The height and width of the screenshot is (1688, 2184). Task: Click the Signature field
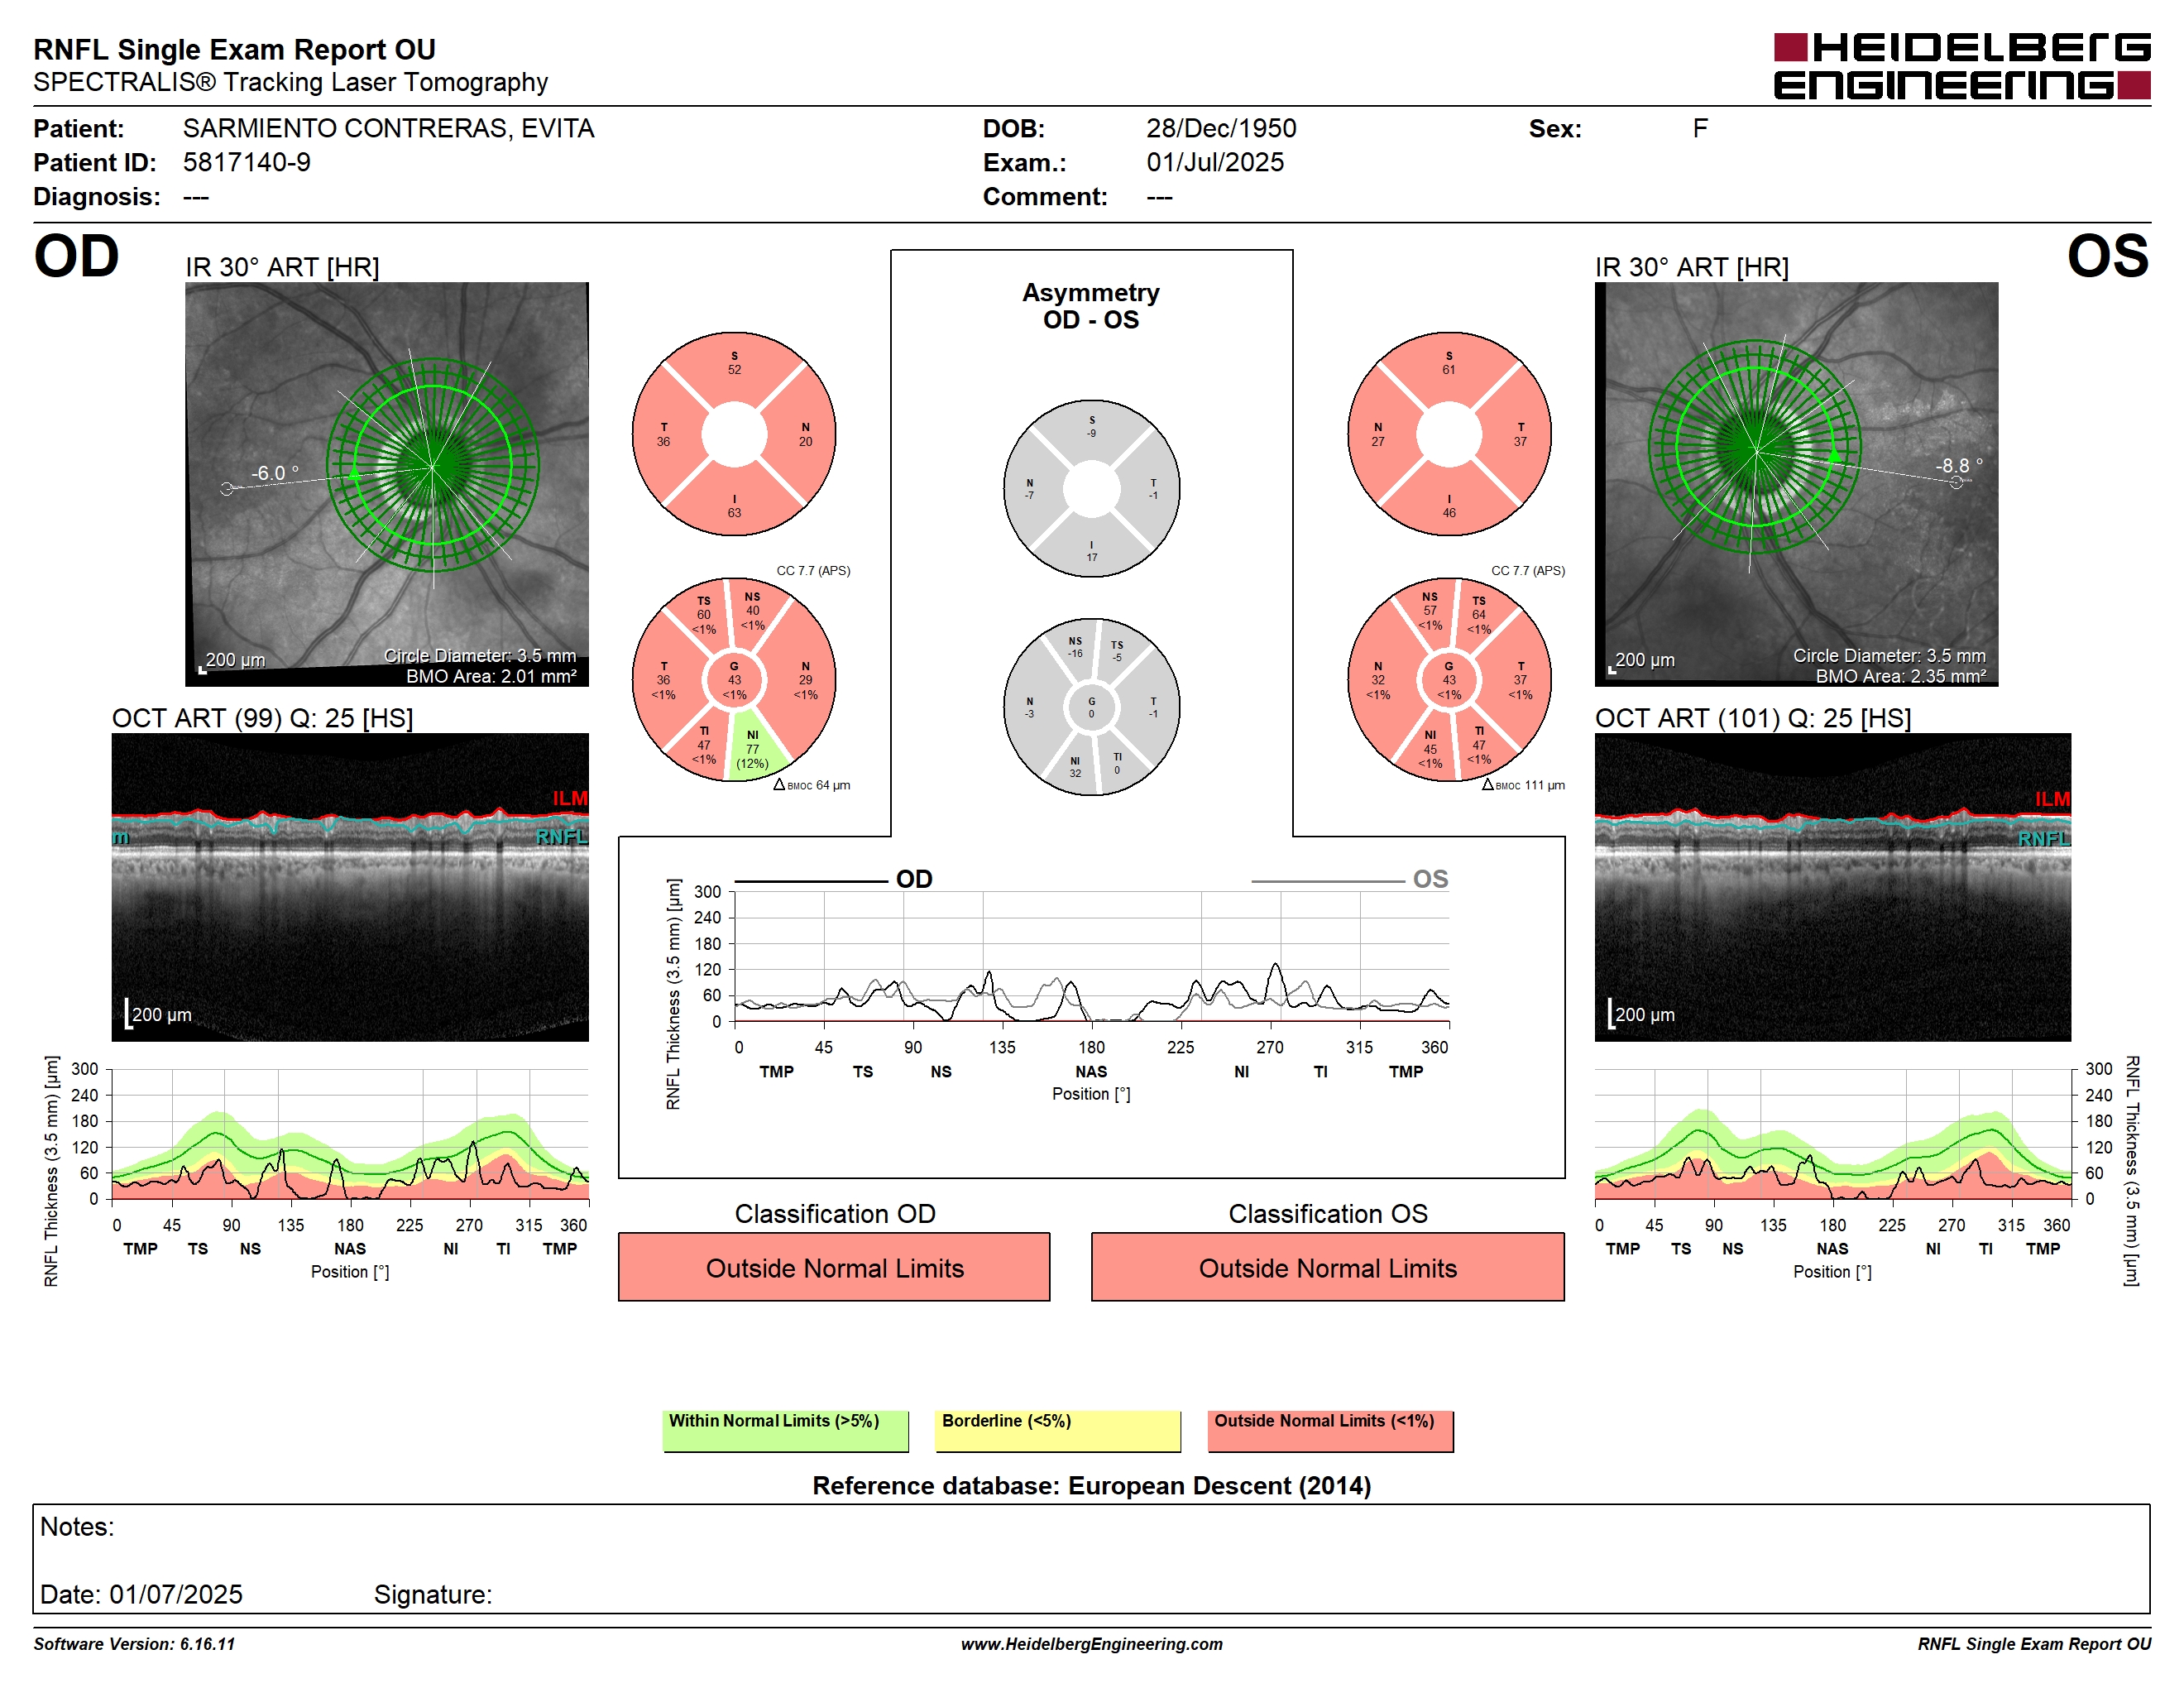pyautogui.click(x=433, y=1595)
